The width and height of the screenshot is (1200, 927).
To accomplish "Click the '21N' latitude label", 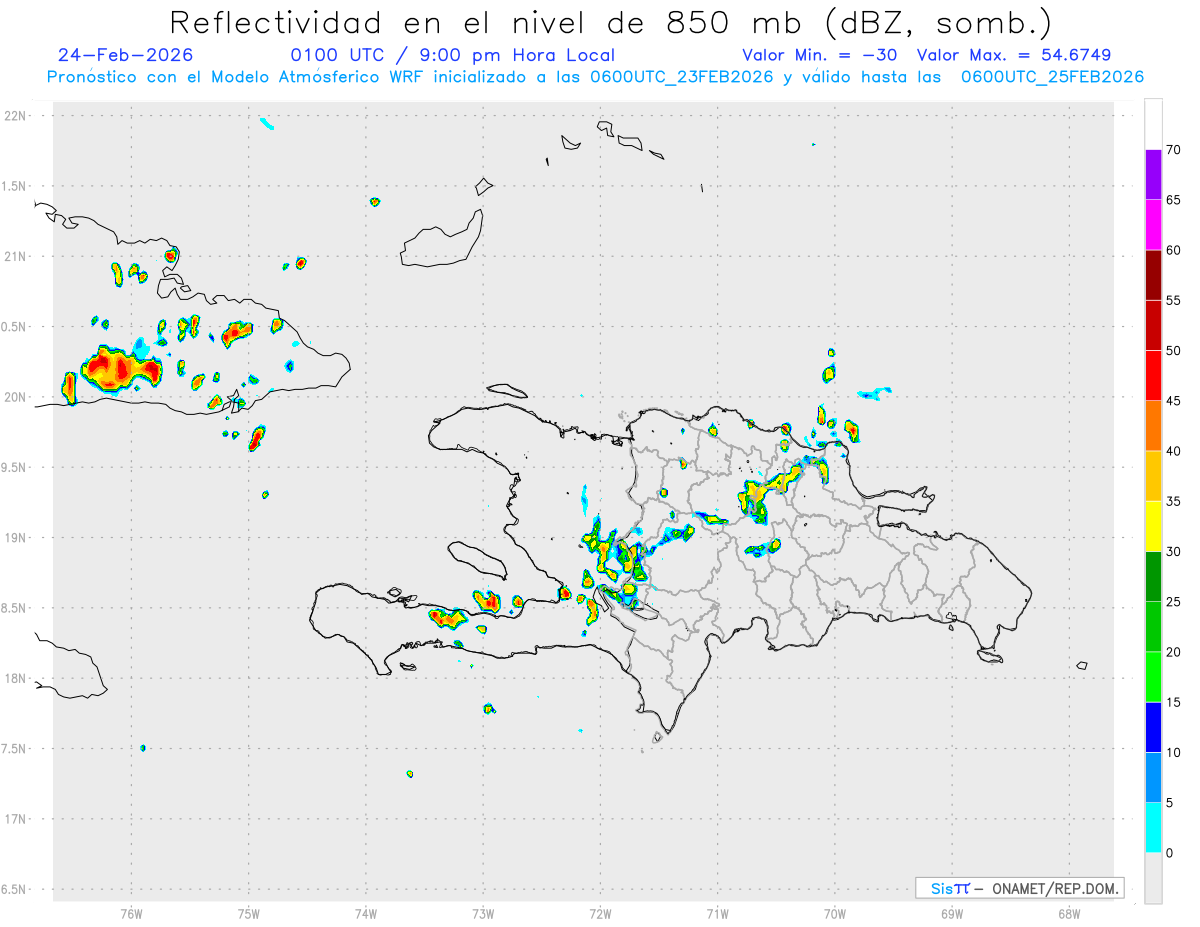I will (17, 256).
